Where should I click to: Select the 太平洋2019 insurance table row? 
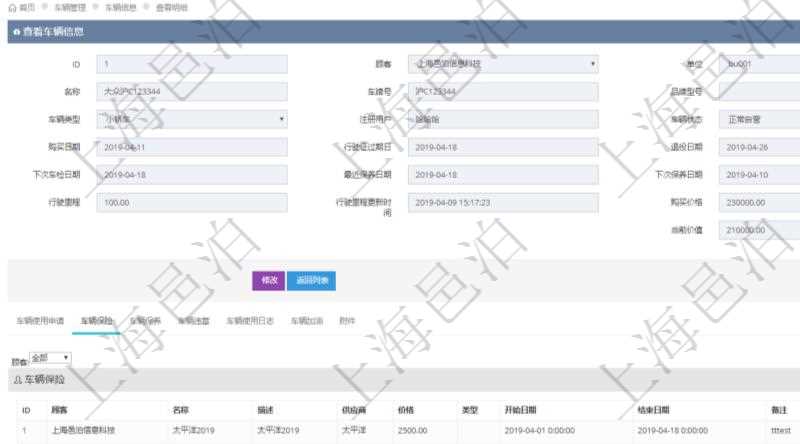(x=400, y=430)
